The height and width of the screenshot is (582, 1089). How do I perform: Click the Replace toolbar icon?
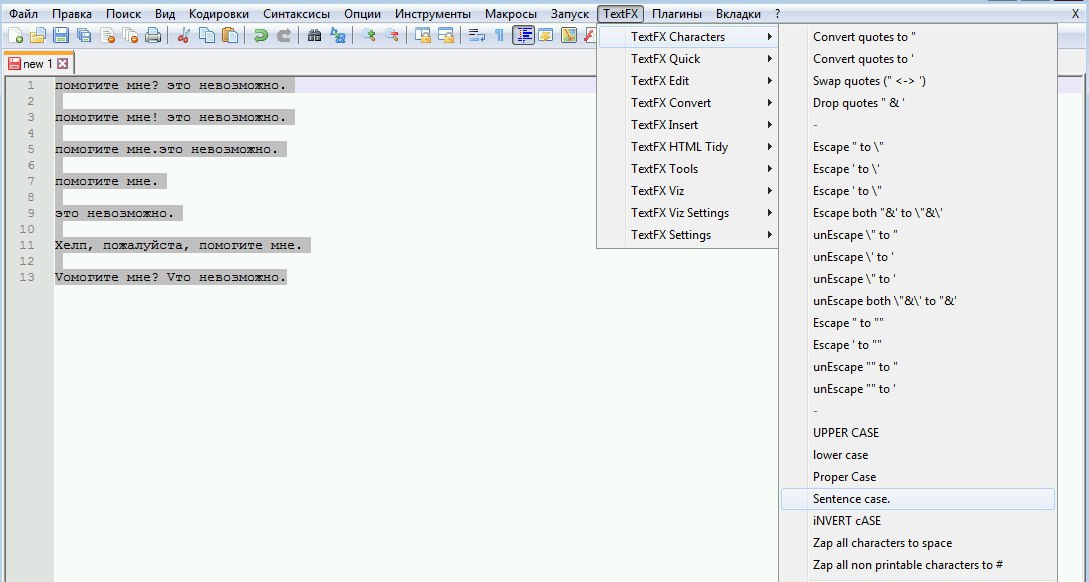click(x=338, y=35)
